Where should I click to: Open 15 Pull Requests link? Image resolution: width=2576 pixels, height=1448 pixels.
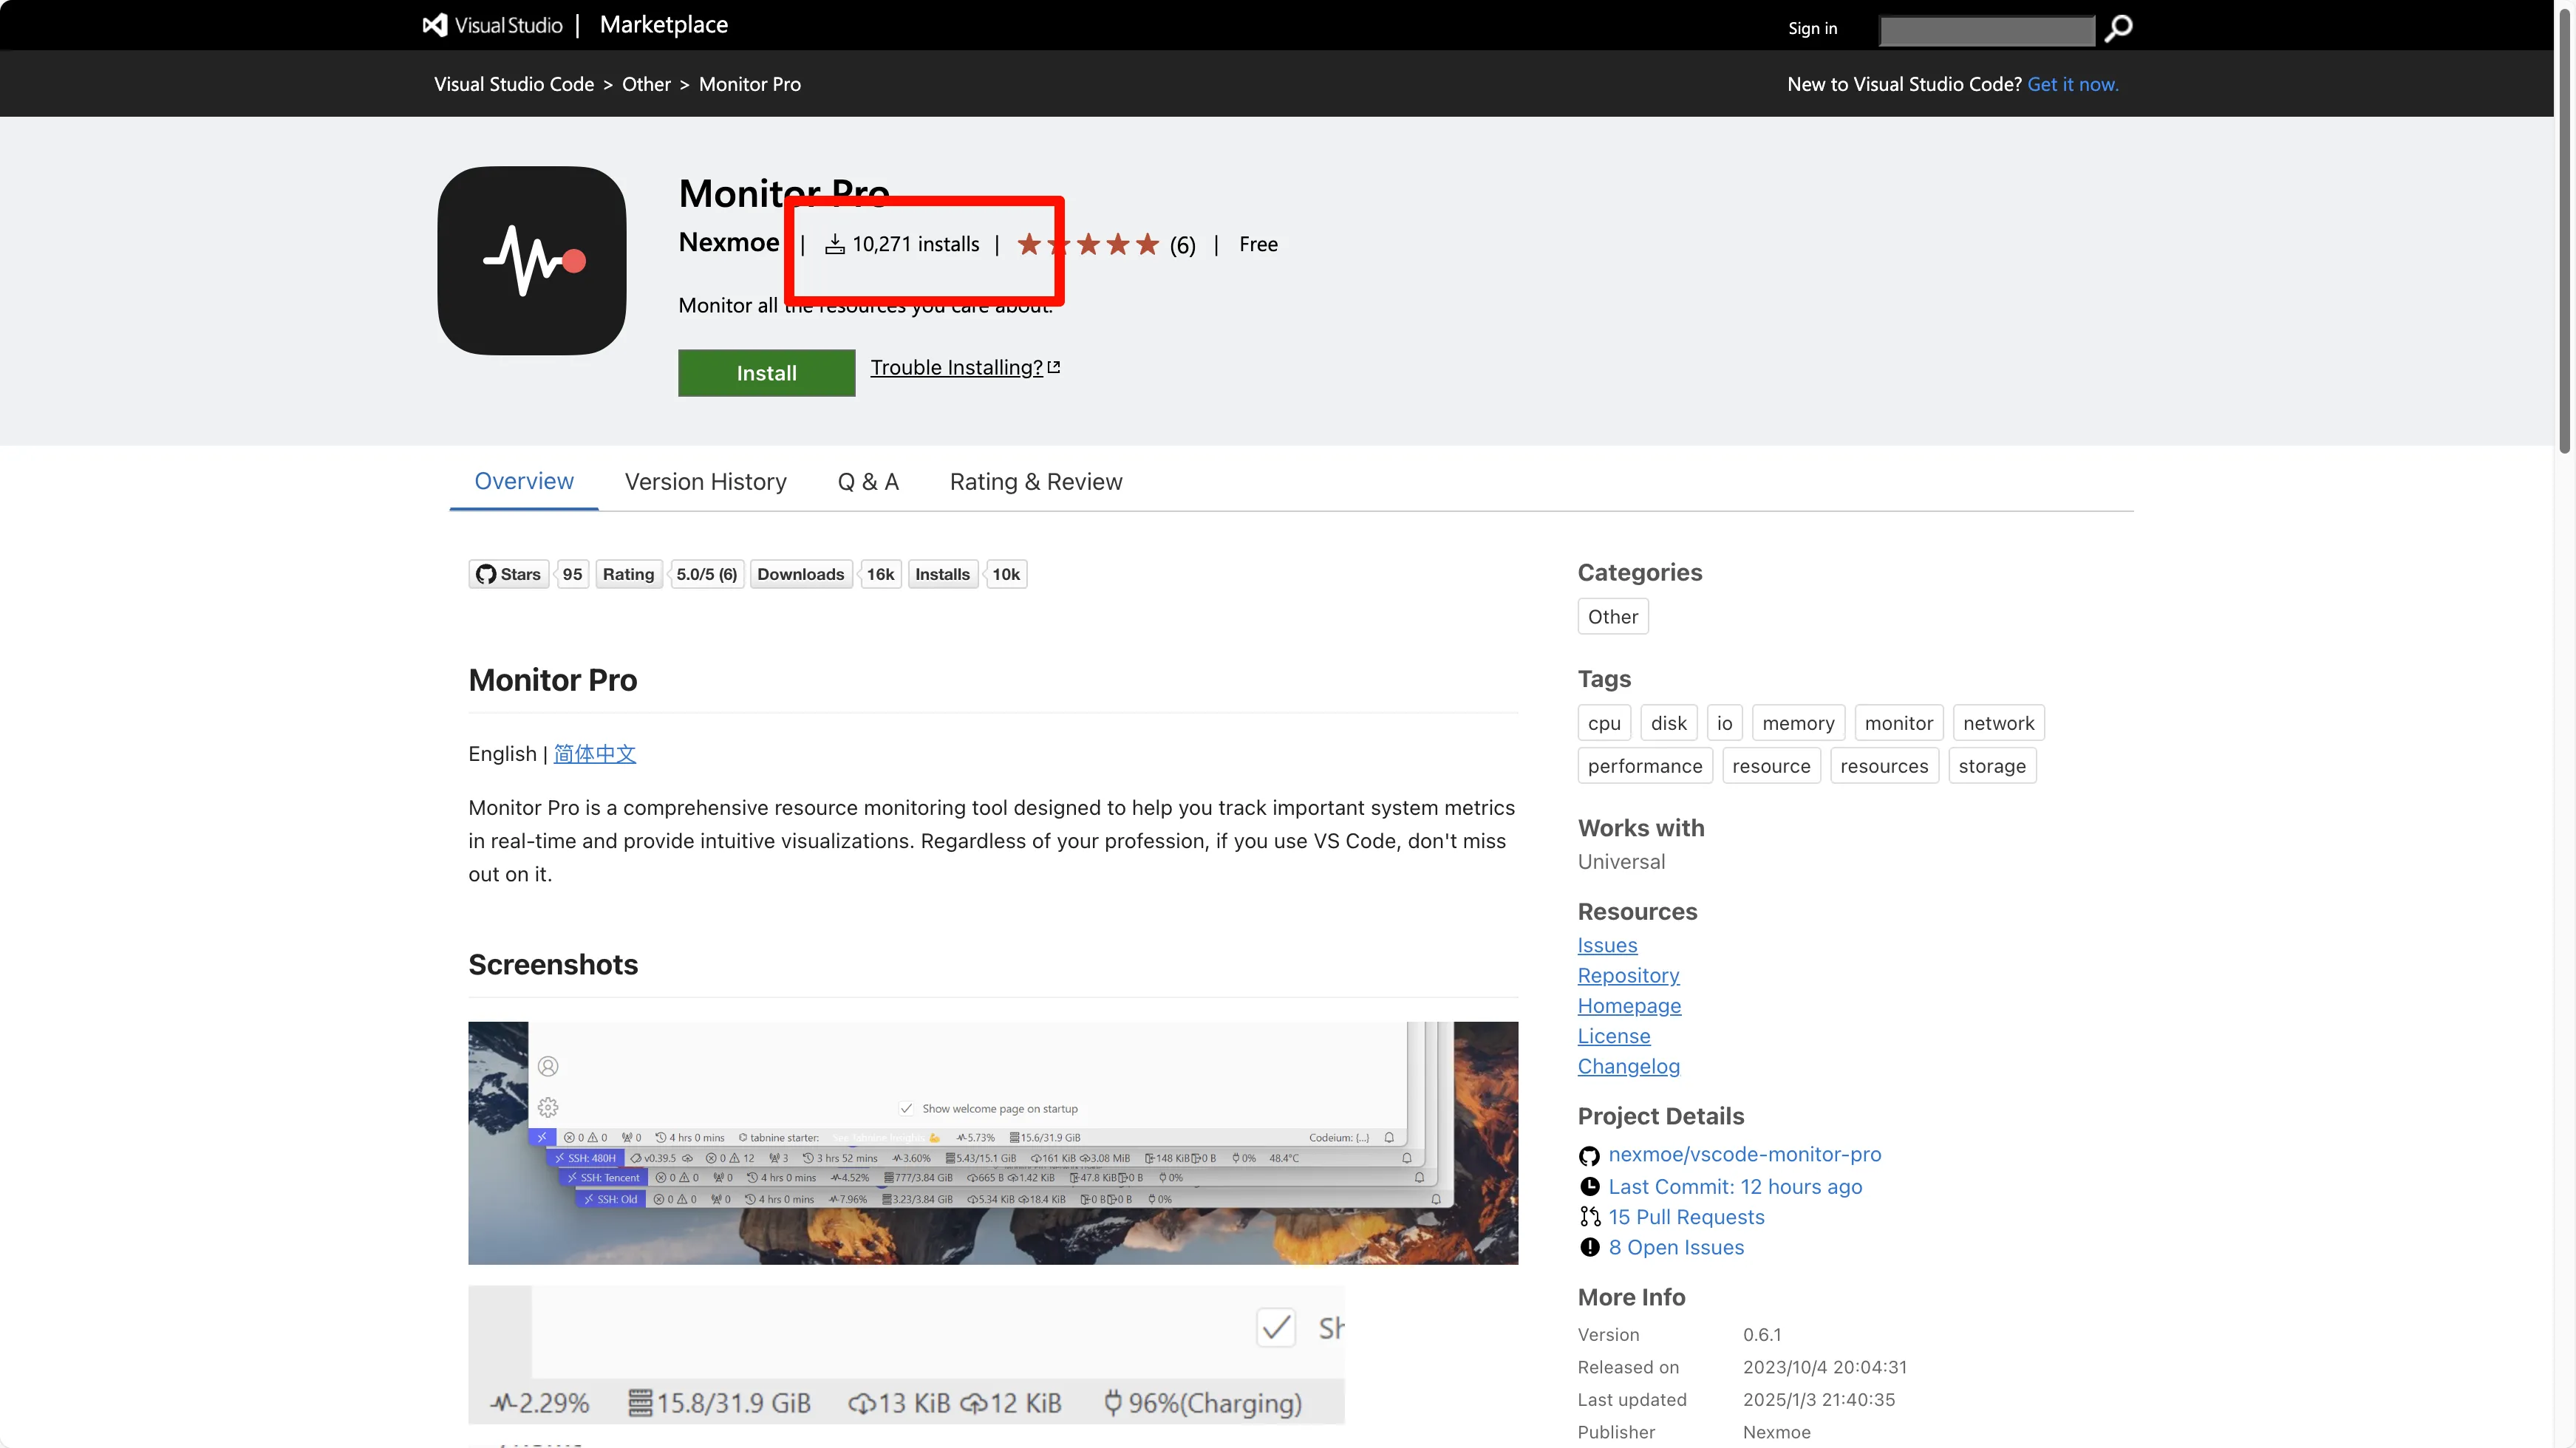point(1686,1217)
